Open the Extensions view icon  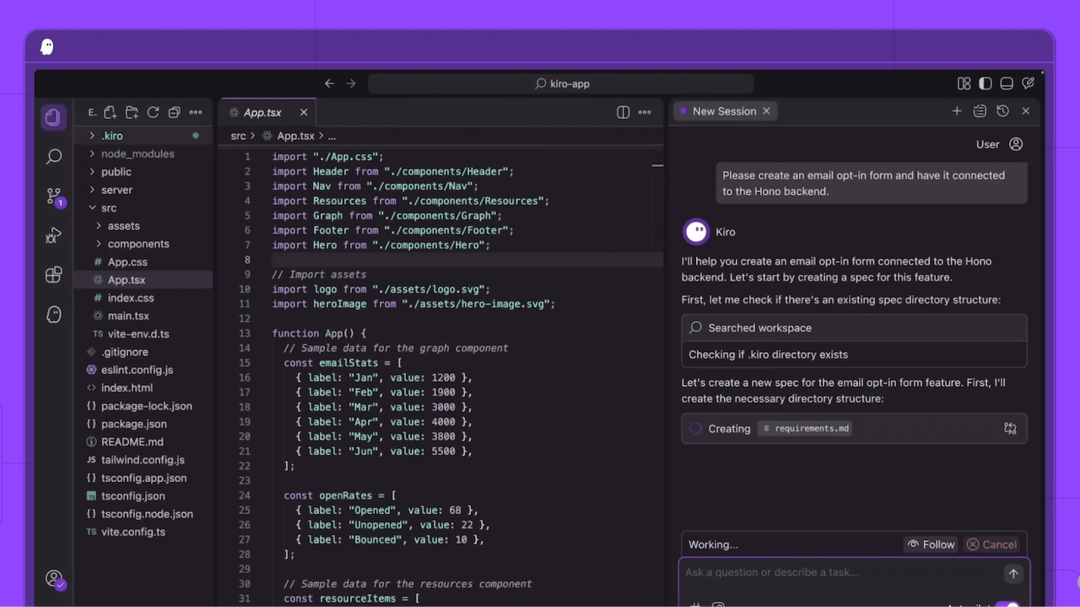[54, 275]
